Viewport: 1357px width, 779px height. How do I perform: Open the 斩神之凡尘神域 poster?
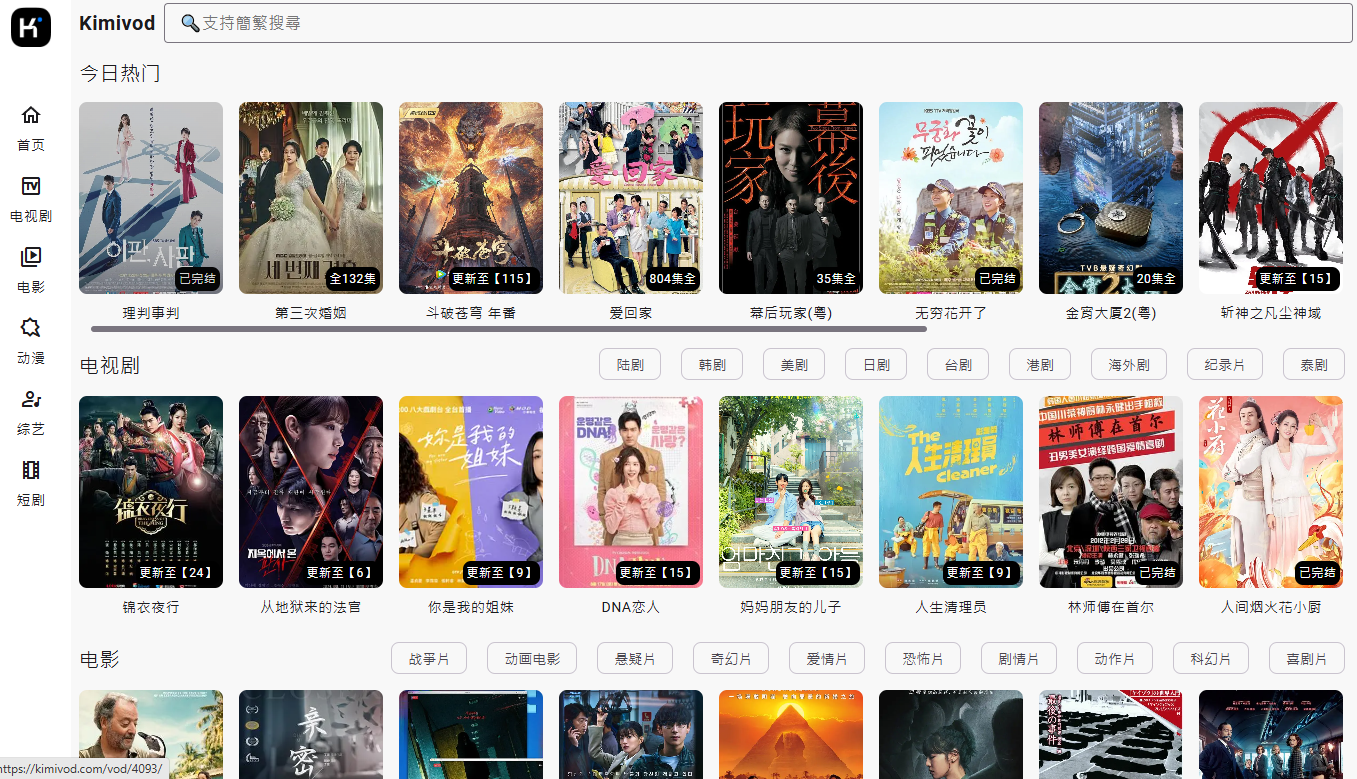click(x=1271, y=198)
